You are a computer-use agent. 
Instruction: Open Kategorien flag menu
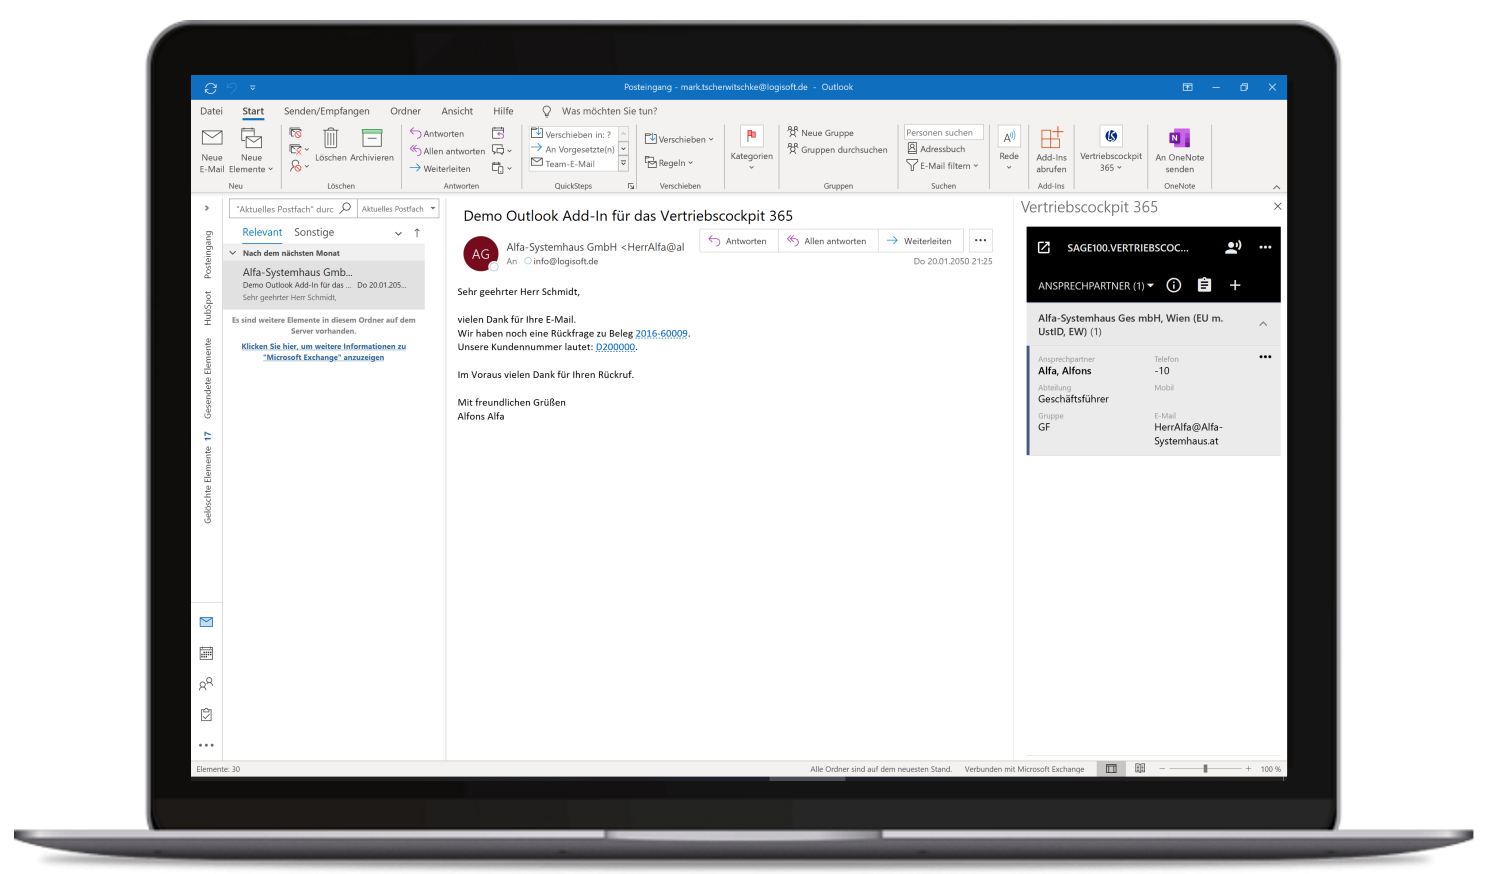tap(751, 148)
